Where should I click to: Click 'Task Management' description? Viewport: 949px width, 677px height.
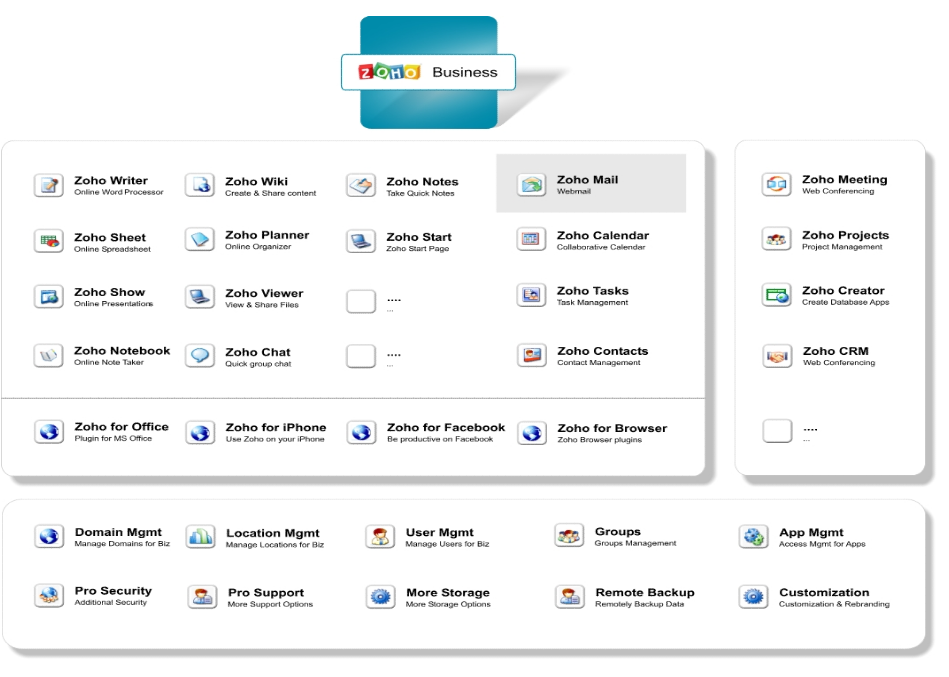tap(593, 303)
